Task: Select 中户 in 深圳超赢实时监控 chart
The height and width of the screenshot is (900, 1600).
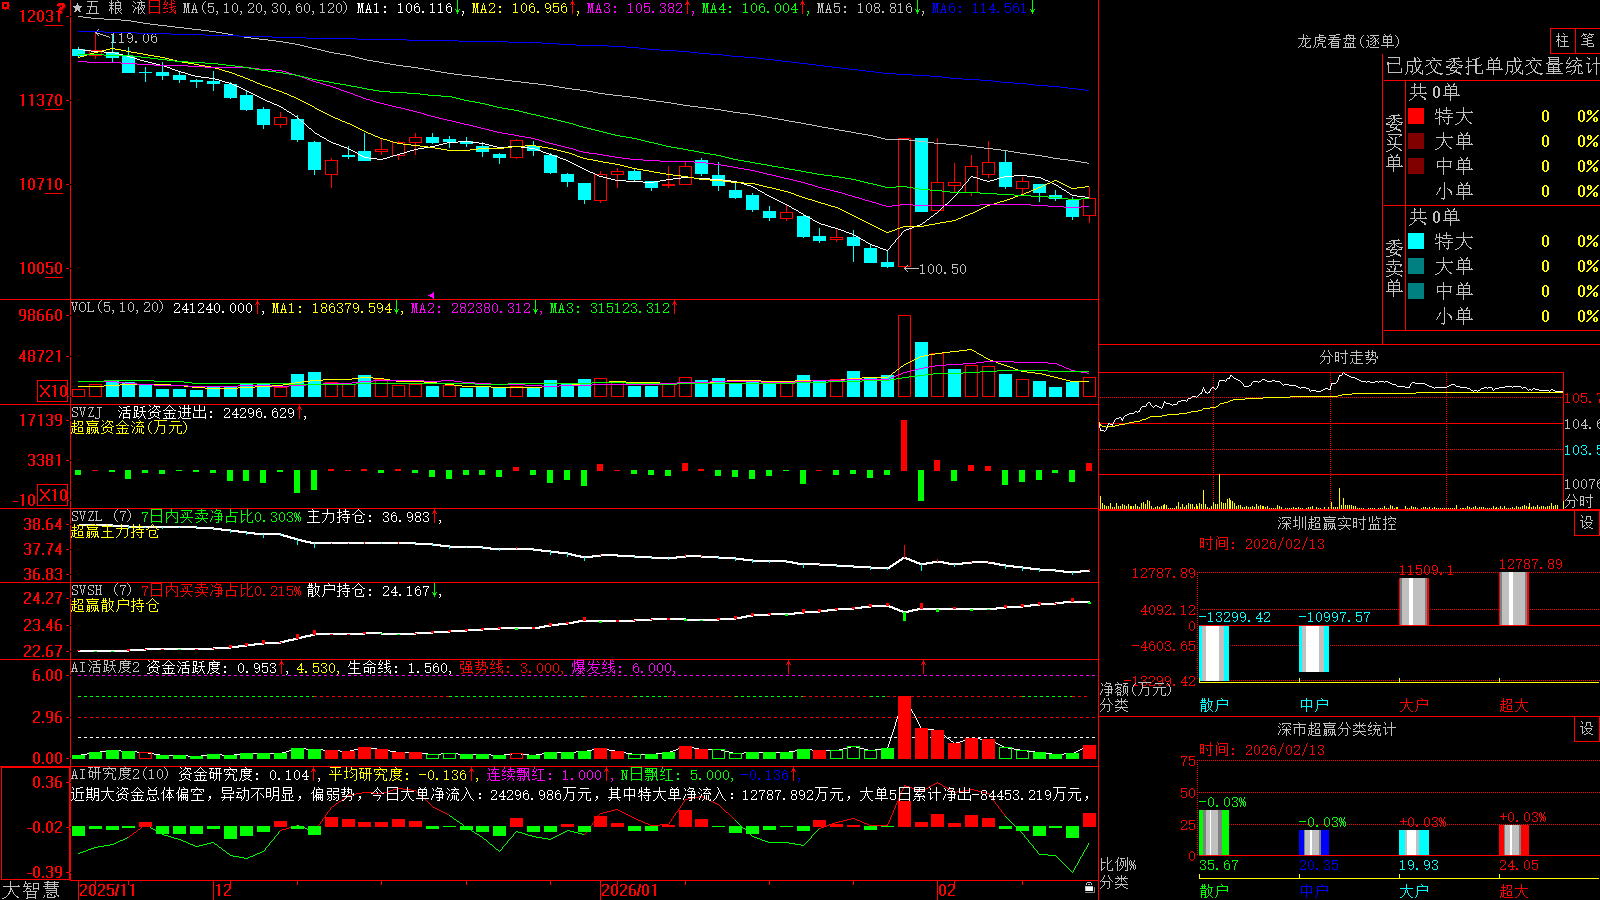Action: pos(1314,705)
